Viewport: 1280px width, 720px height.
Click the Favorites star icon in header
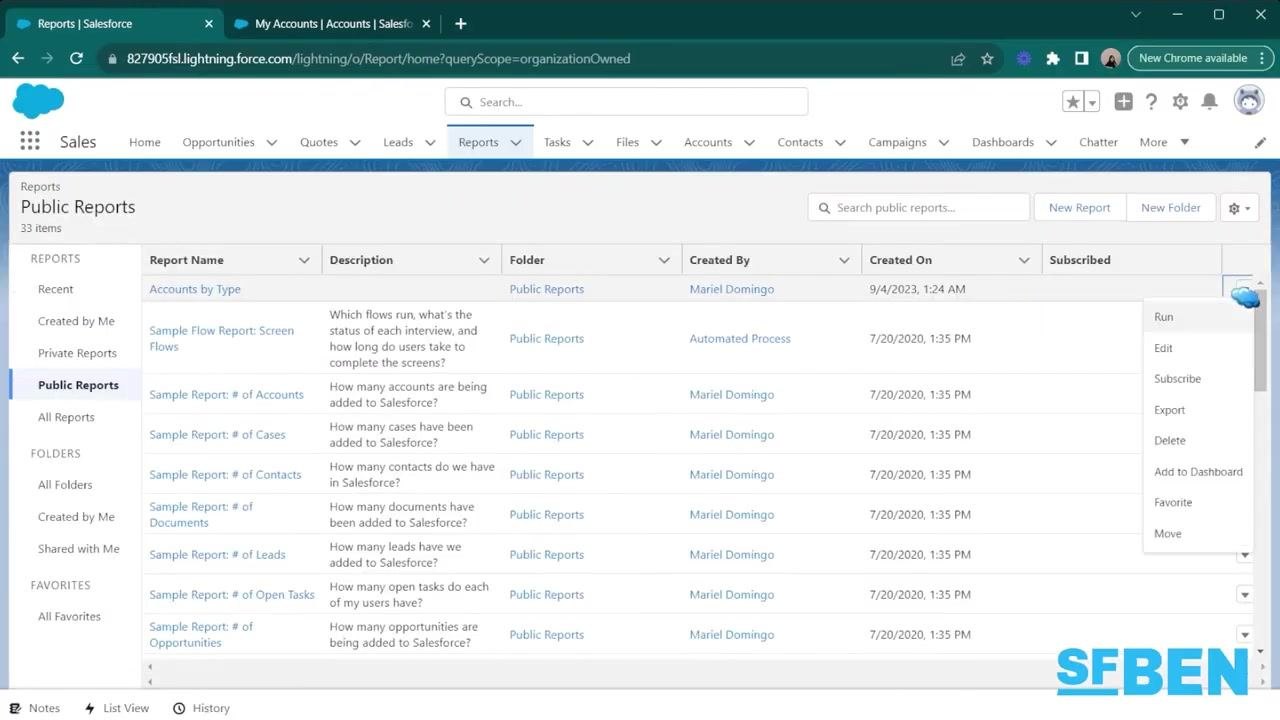tap(1073, 102)
